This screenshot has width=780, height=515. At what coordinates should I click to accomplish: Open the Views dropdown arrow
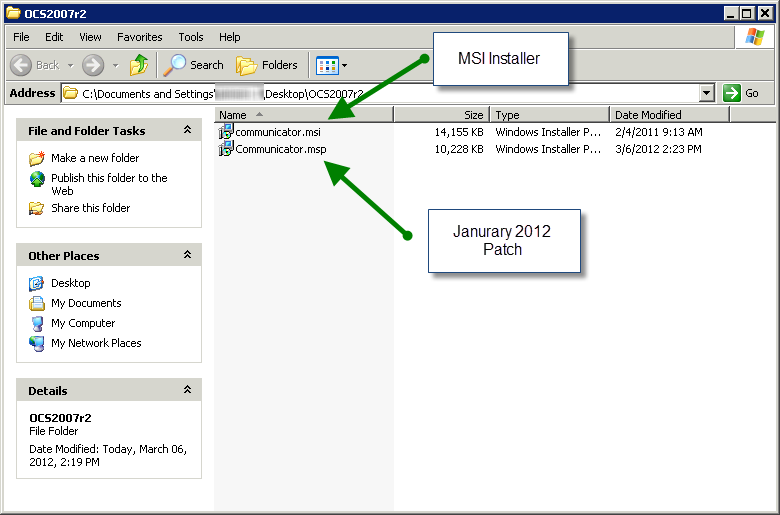[x=345, y=65]
